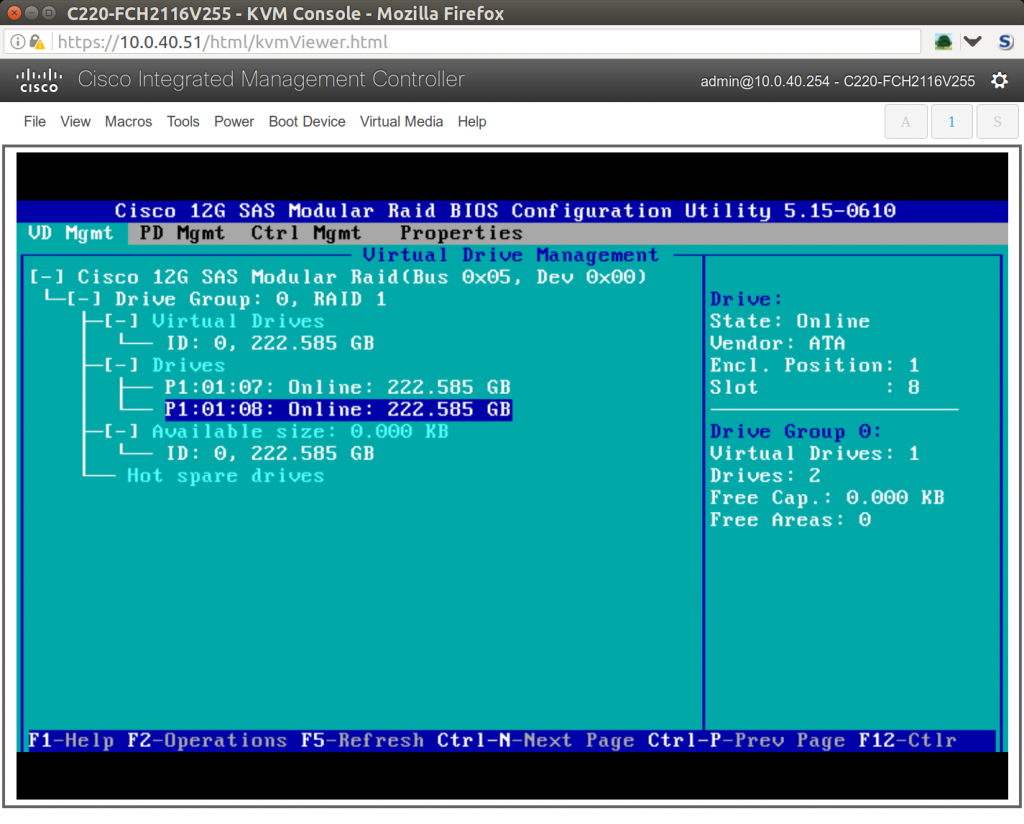Switch to the VD Mgmt tab
The width and height of the screenshot is (1024, 824).
(x=71, y=233)
